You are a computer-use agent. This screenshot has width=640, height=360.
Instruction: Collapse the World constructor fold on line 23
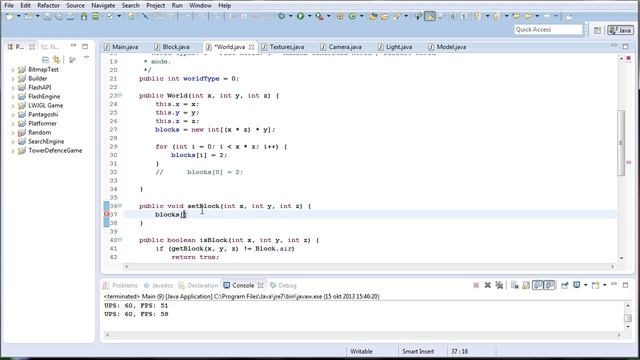pyautogui.click(x=120, y=95)
